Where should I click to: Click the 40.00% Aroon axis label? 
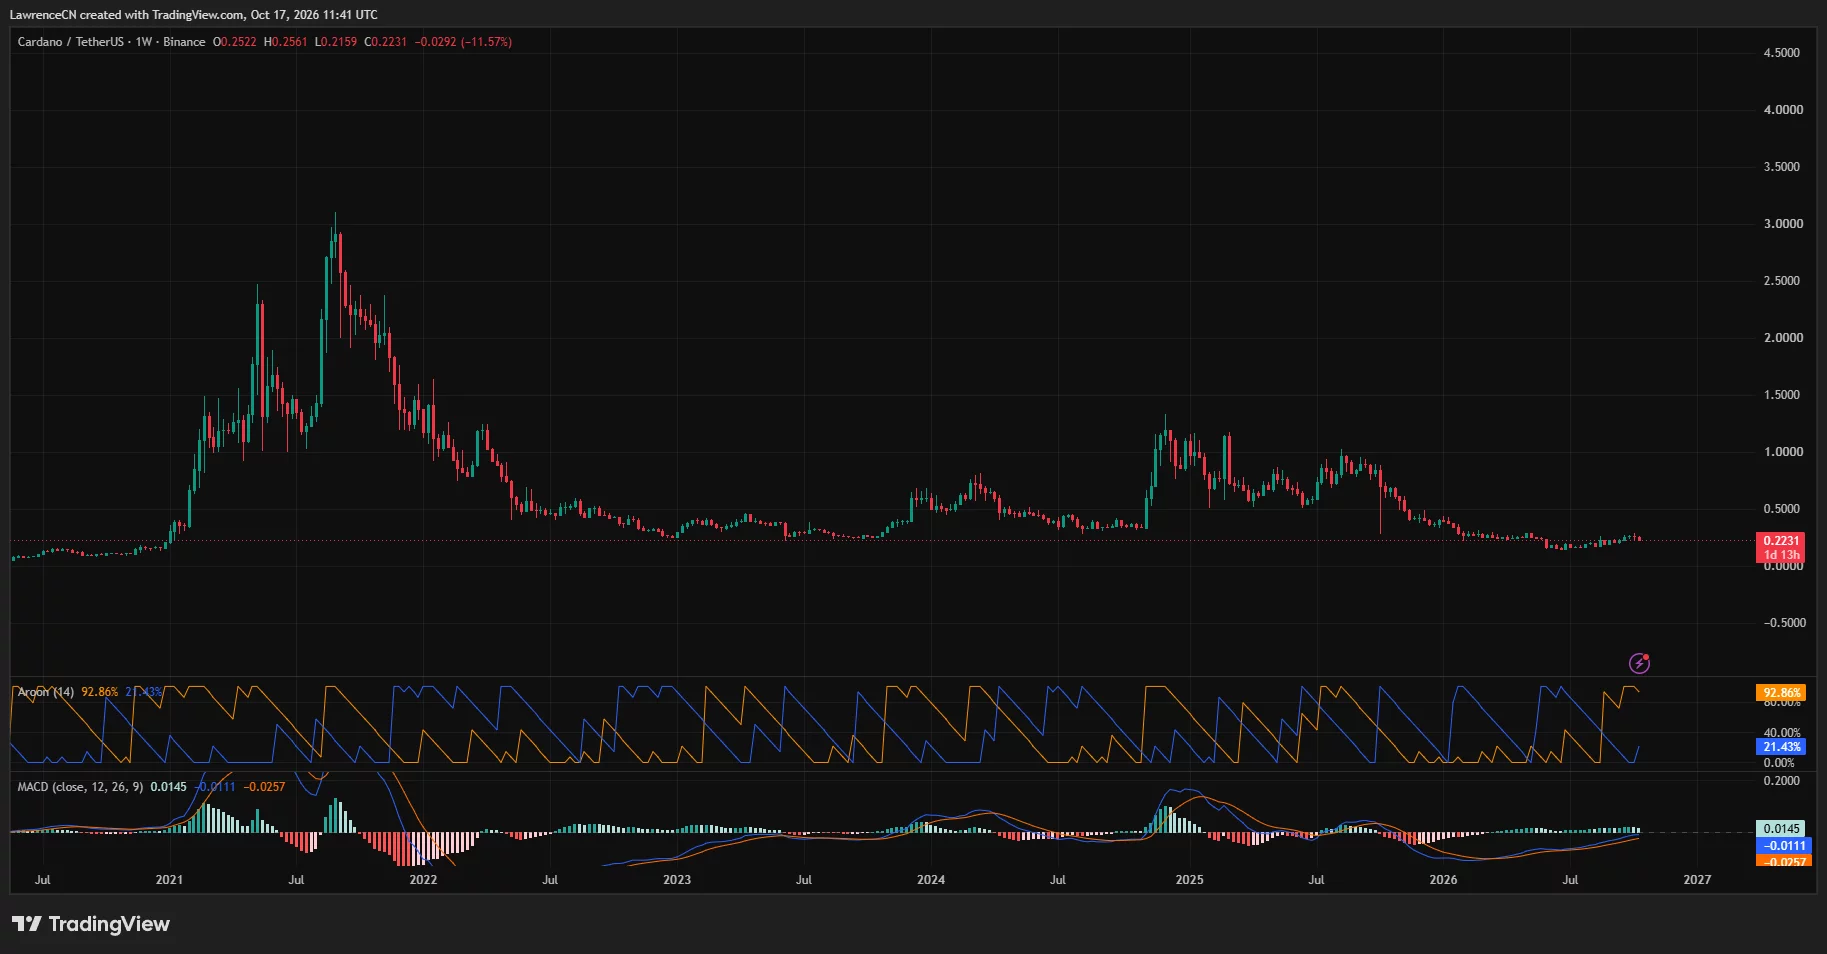tap(1782, 733)
